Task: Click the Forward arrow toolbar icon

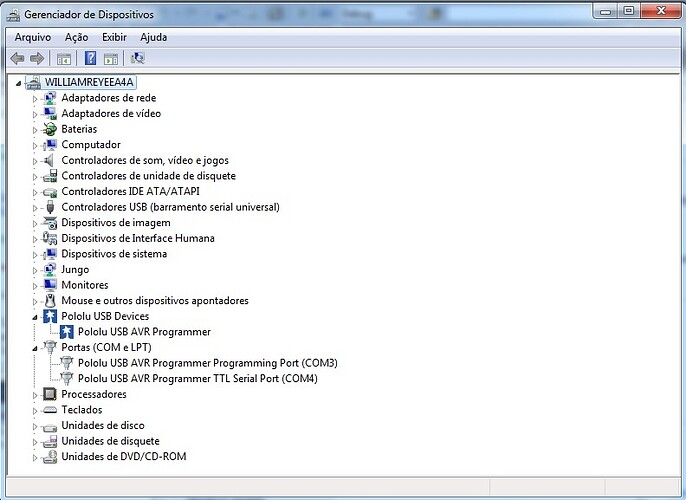Action: tap(37, 59)
